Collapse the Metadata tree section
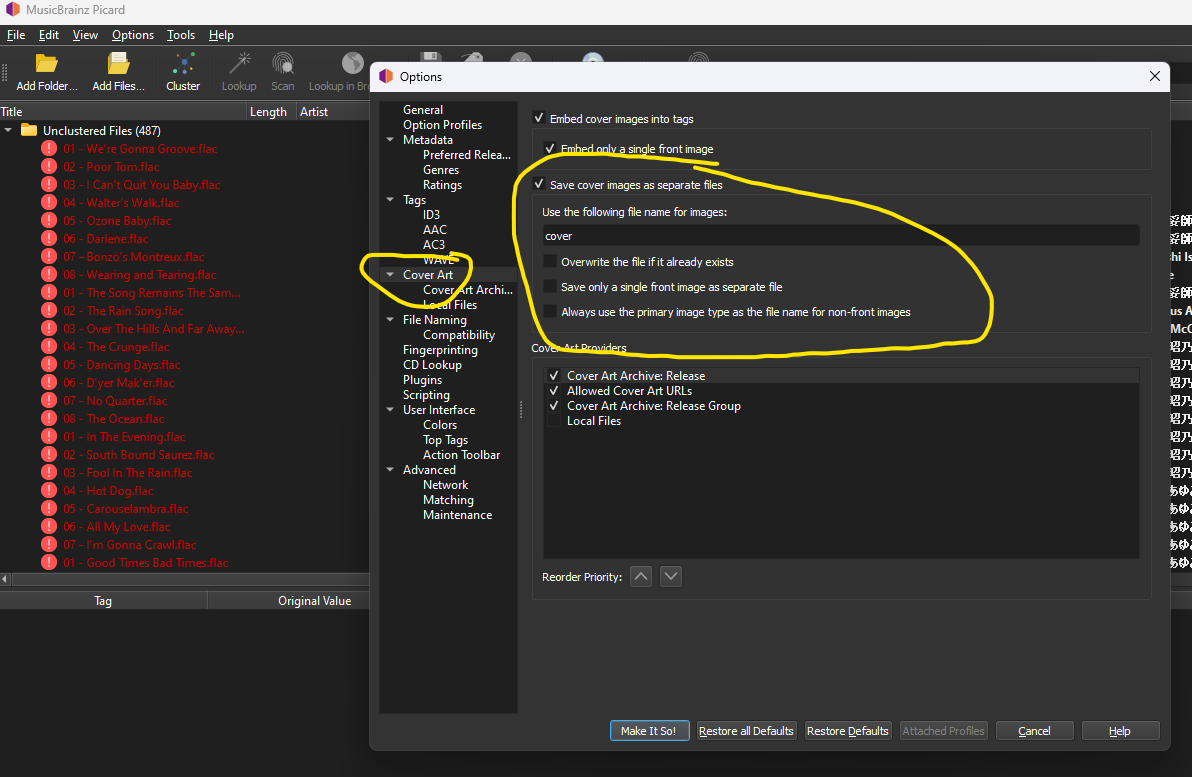Viewport: 1192px width, 777px height. (391, 140)
